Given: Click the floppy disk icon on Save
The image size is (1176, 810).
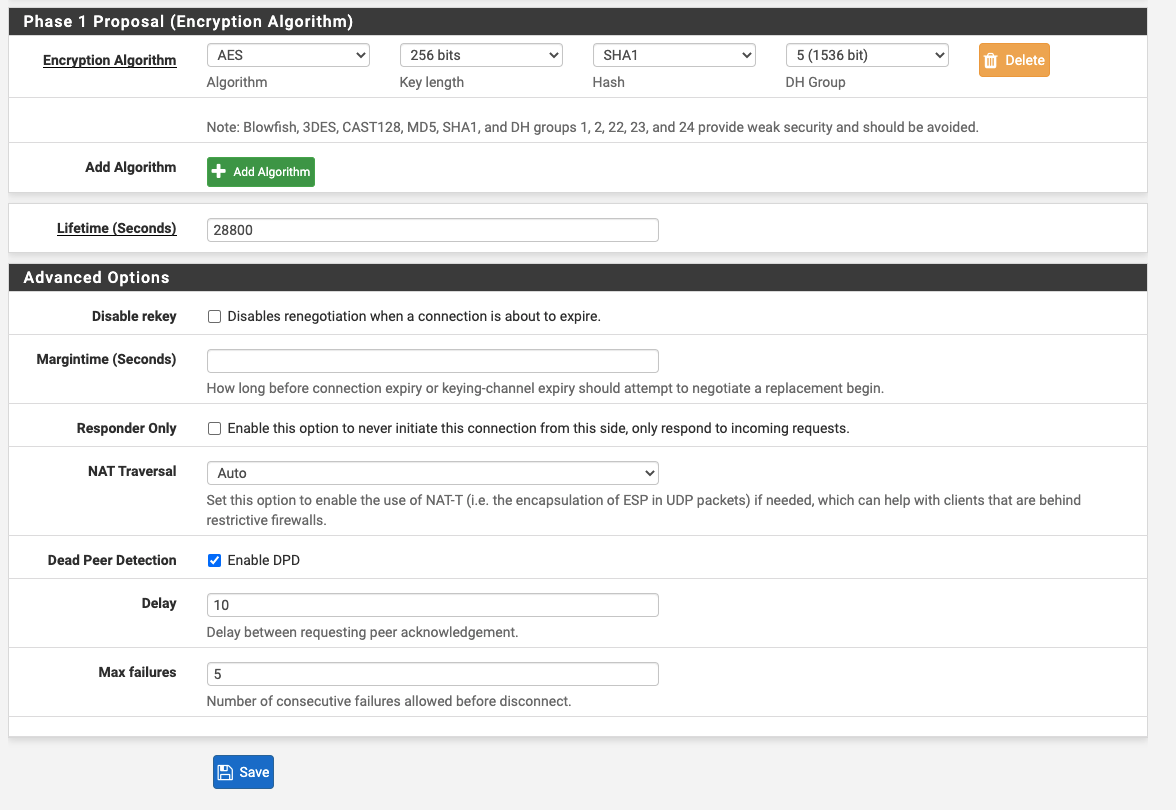Looking at the screenshot, I should (x=225, y=772).
